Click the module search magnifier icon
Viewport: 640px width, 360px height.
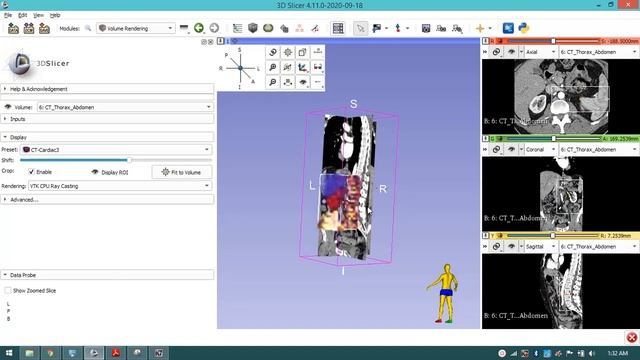point(88,28)
